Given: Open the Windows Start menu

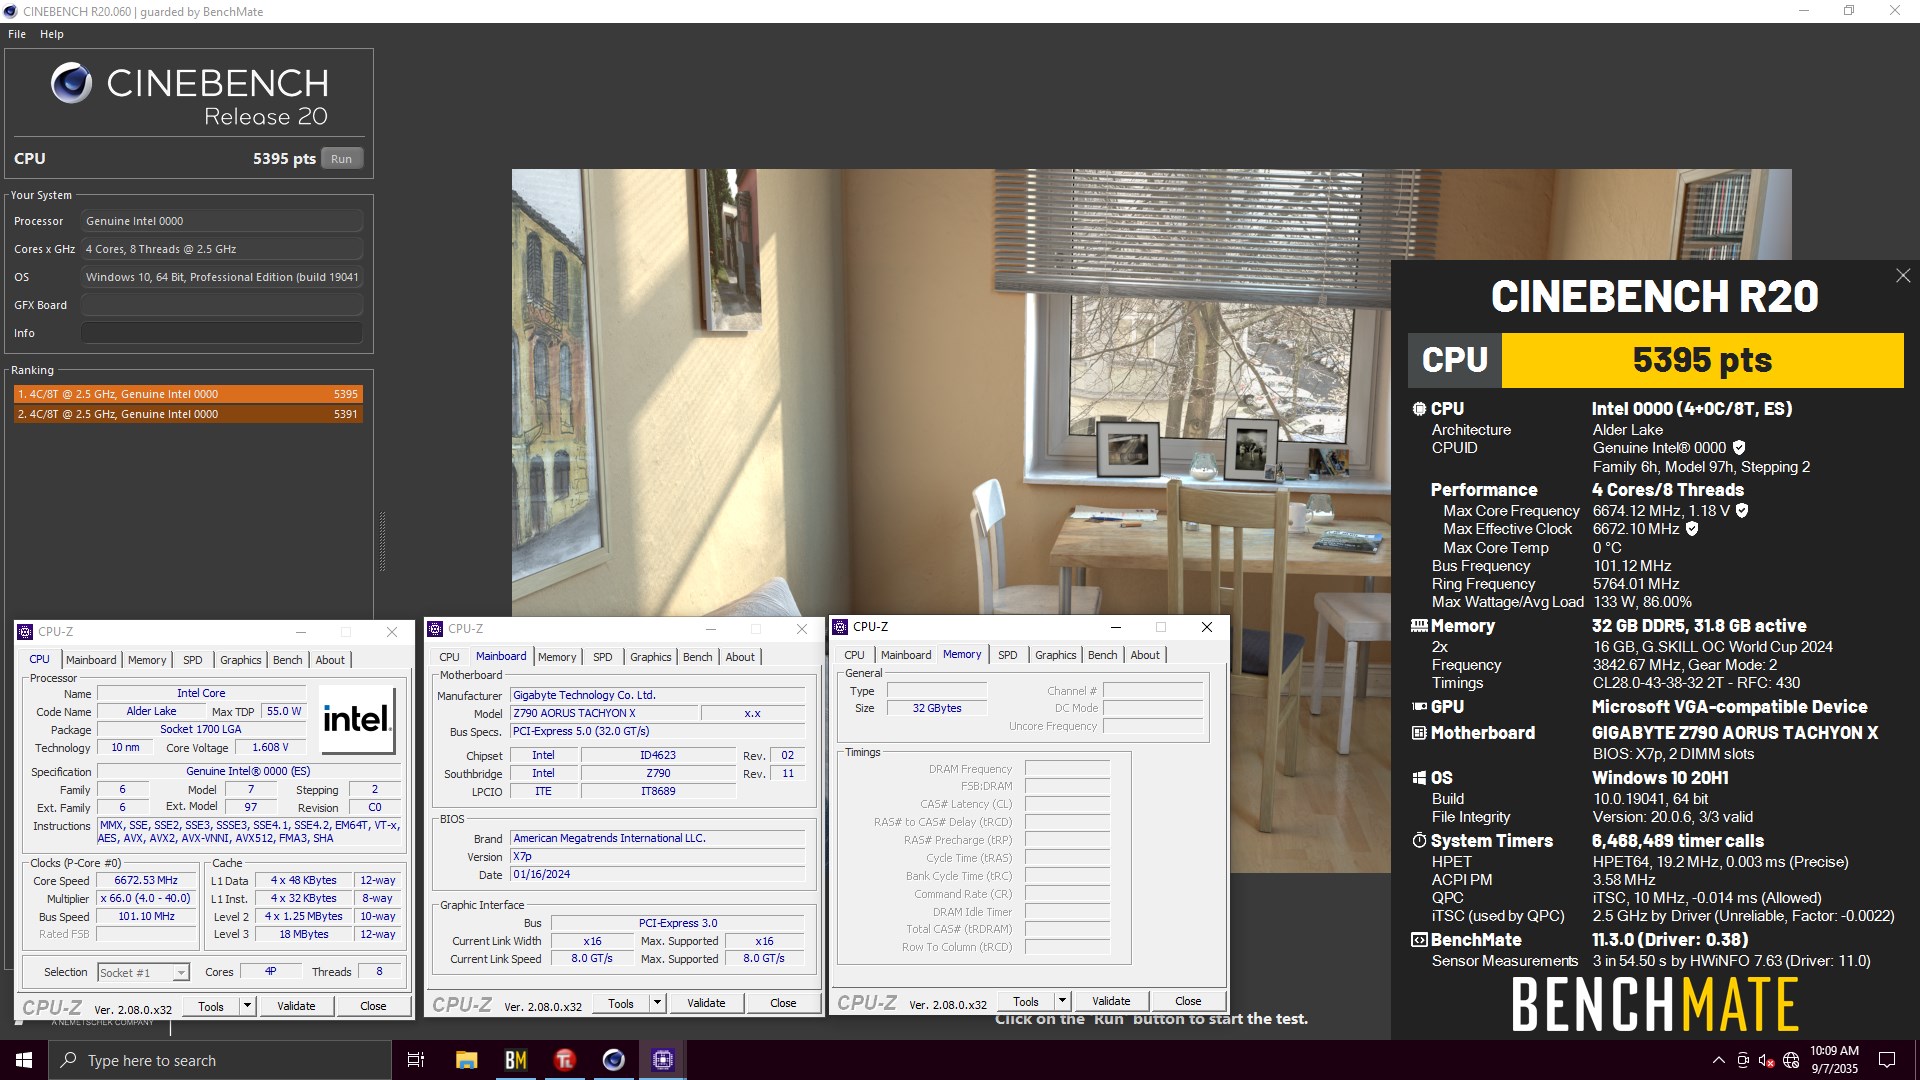Looking at the screenshot, I should pos(24,1060).
